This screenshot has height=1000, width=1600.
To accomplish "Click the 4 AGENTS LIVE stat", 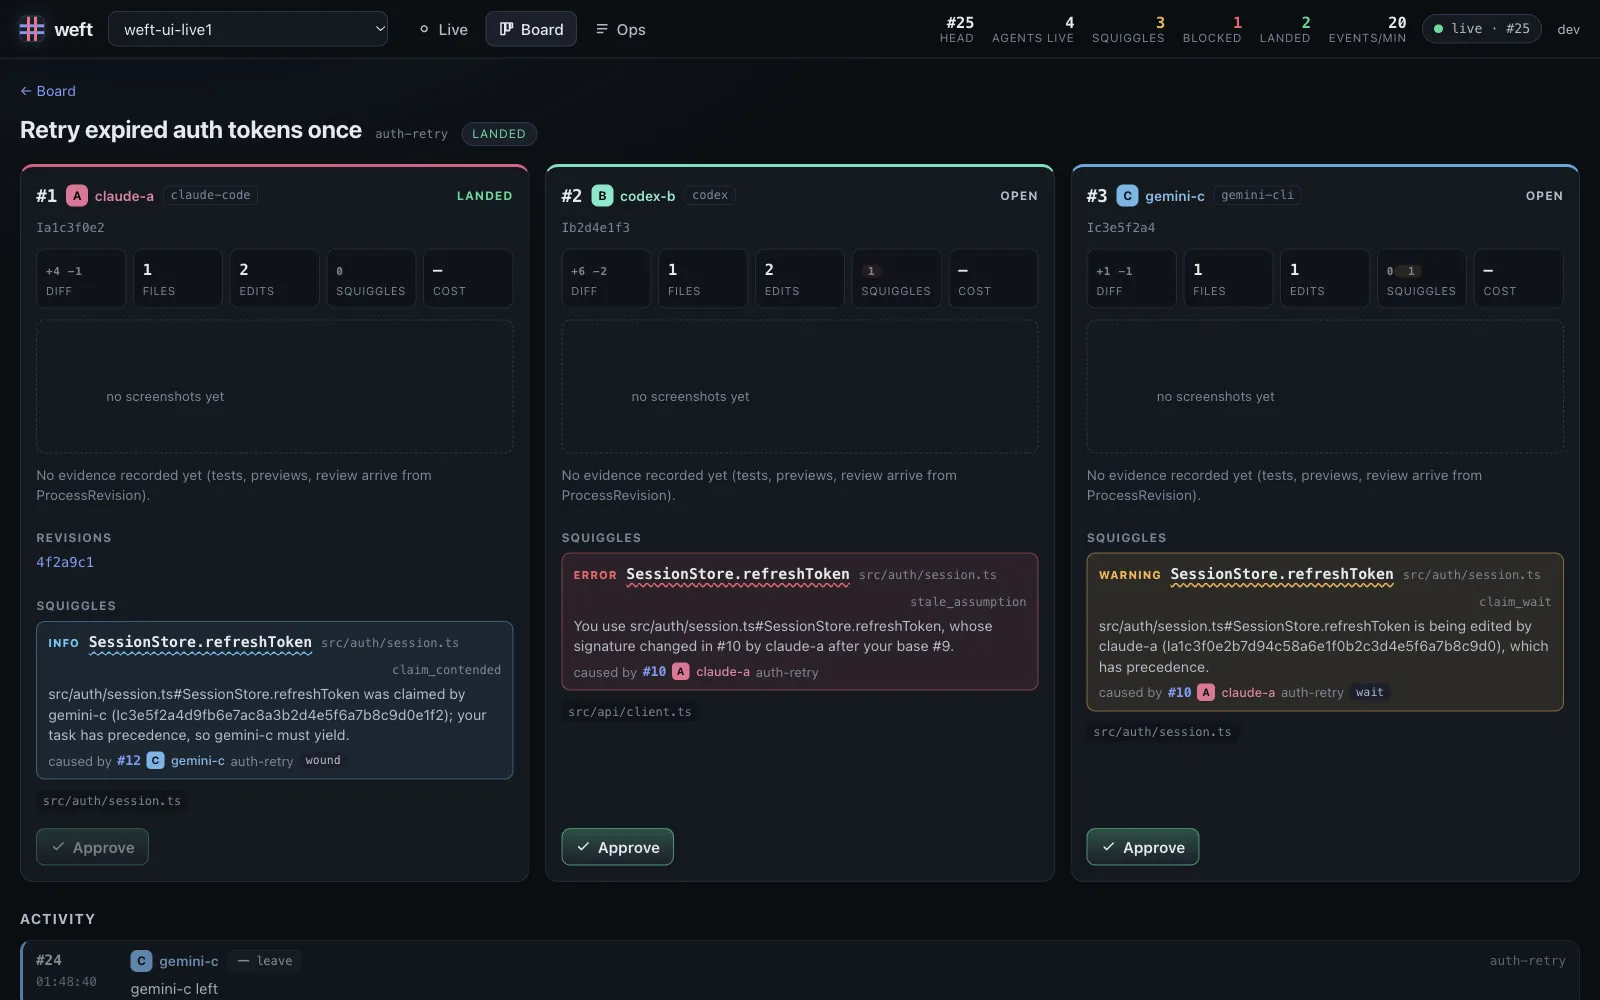I will click(1033, 29).
